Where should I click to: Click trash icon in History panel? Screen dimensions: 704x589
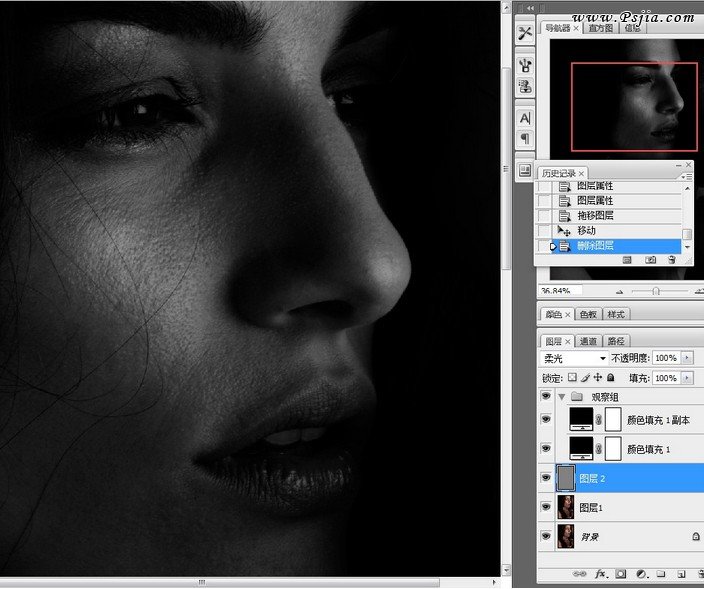pyautogui.click(x=672, y=260)
